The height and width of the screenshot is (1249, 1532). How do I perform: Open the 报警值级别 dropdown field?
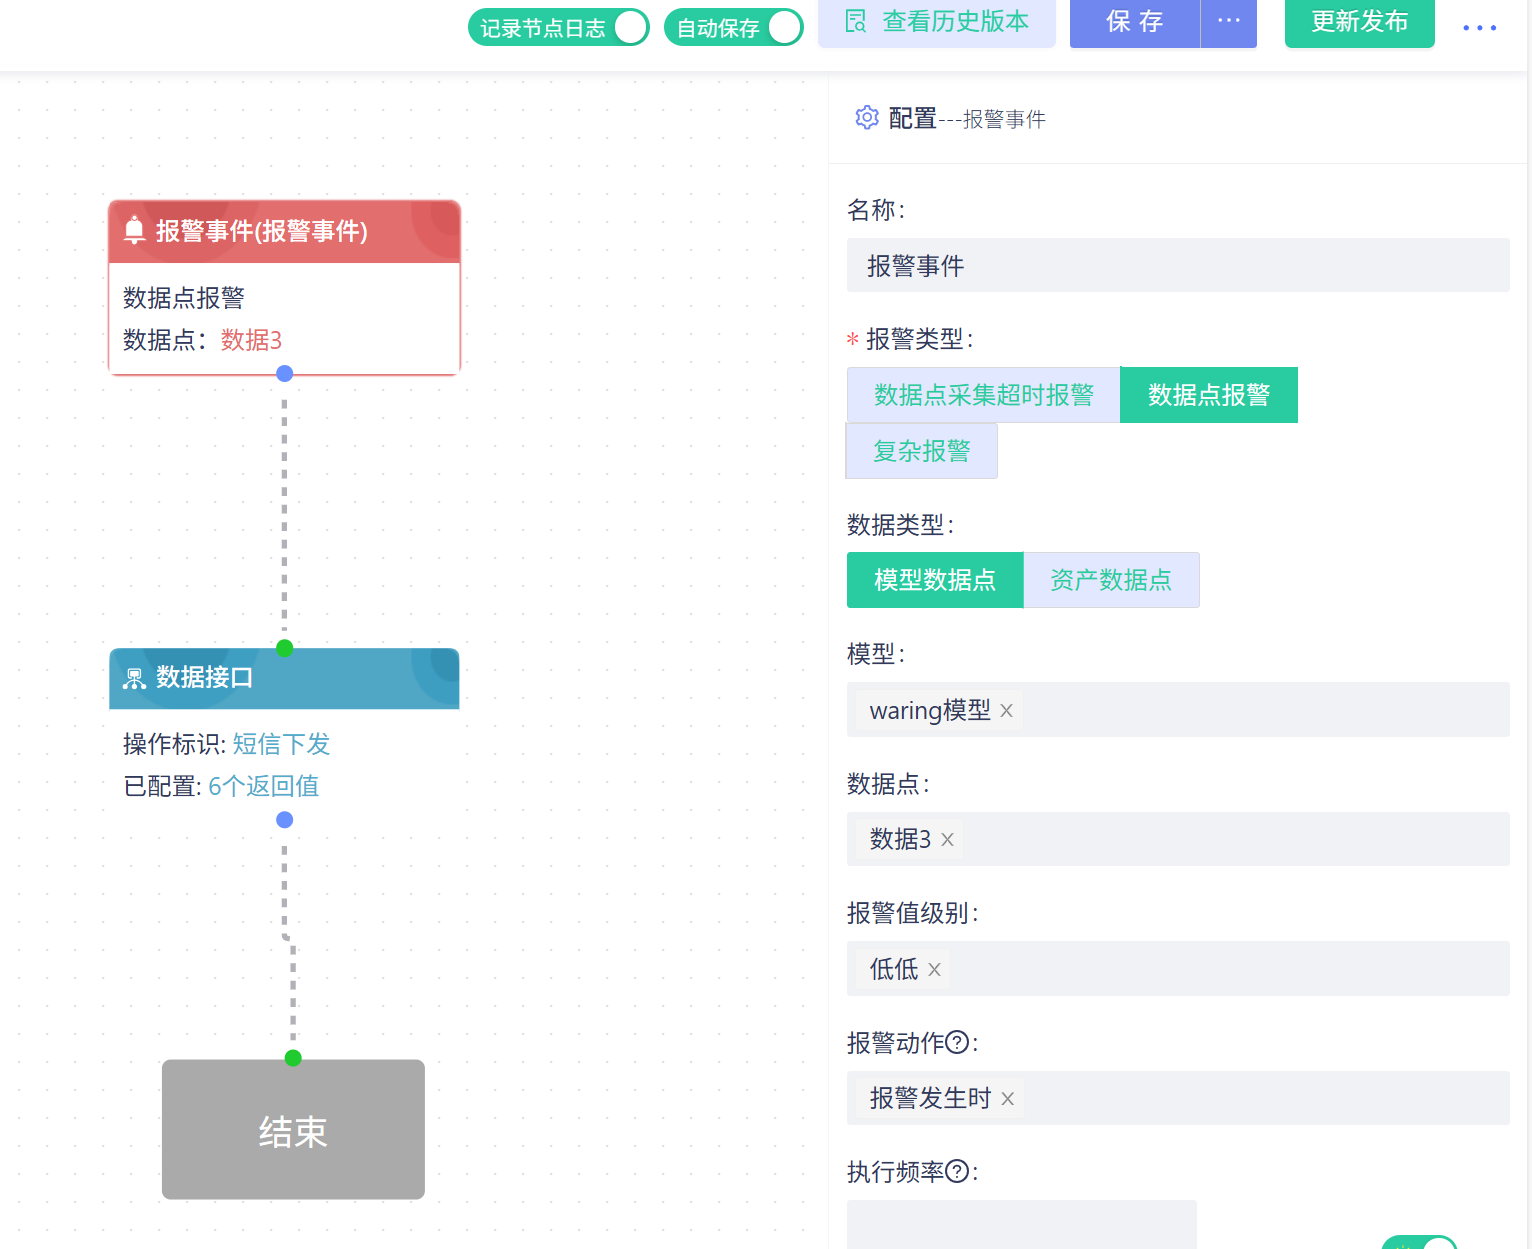1178,968
